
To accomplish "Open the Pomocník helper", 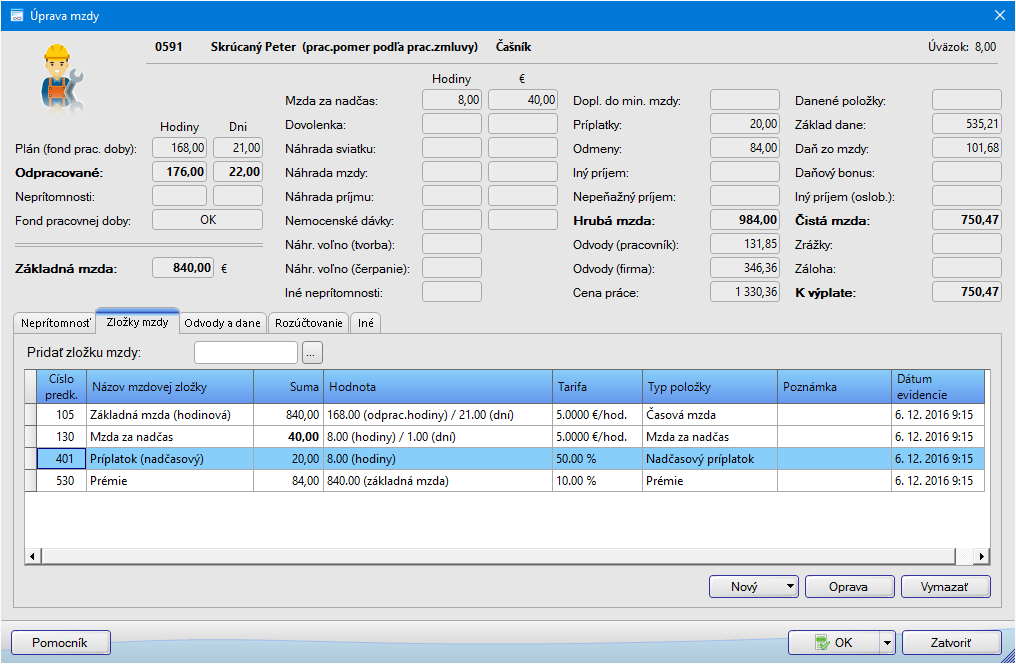I will click(x=60, y=643).
